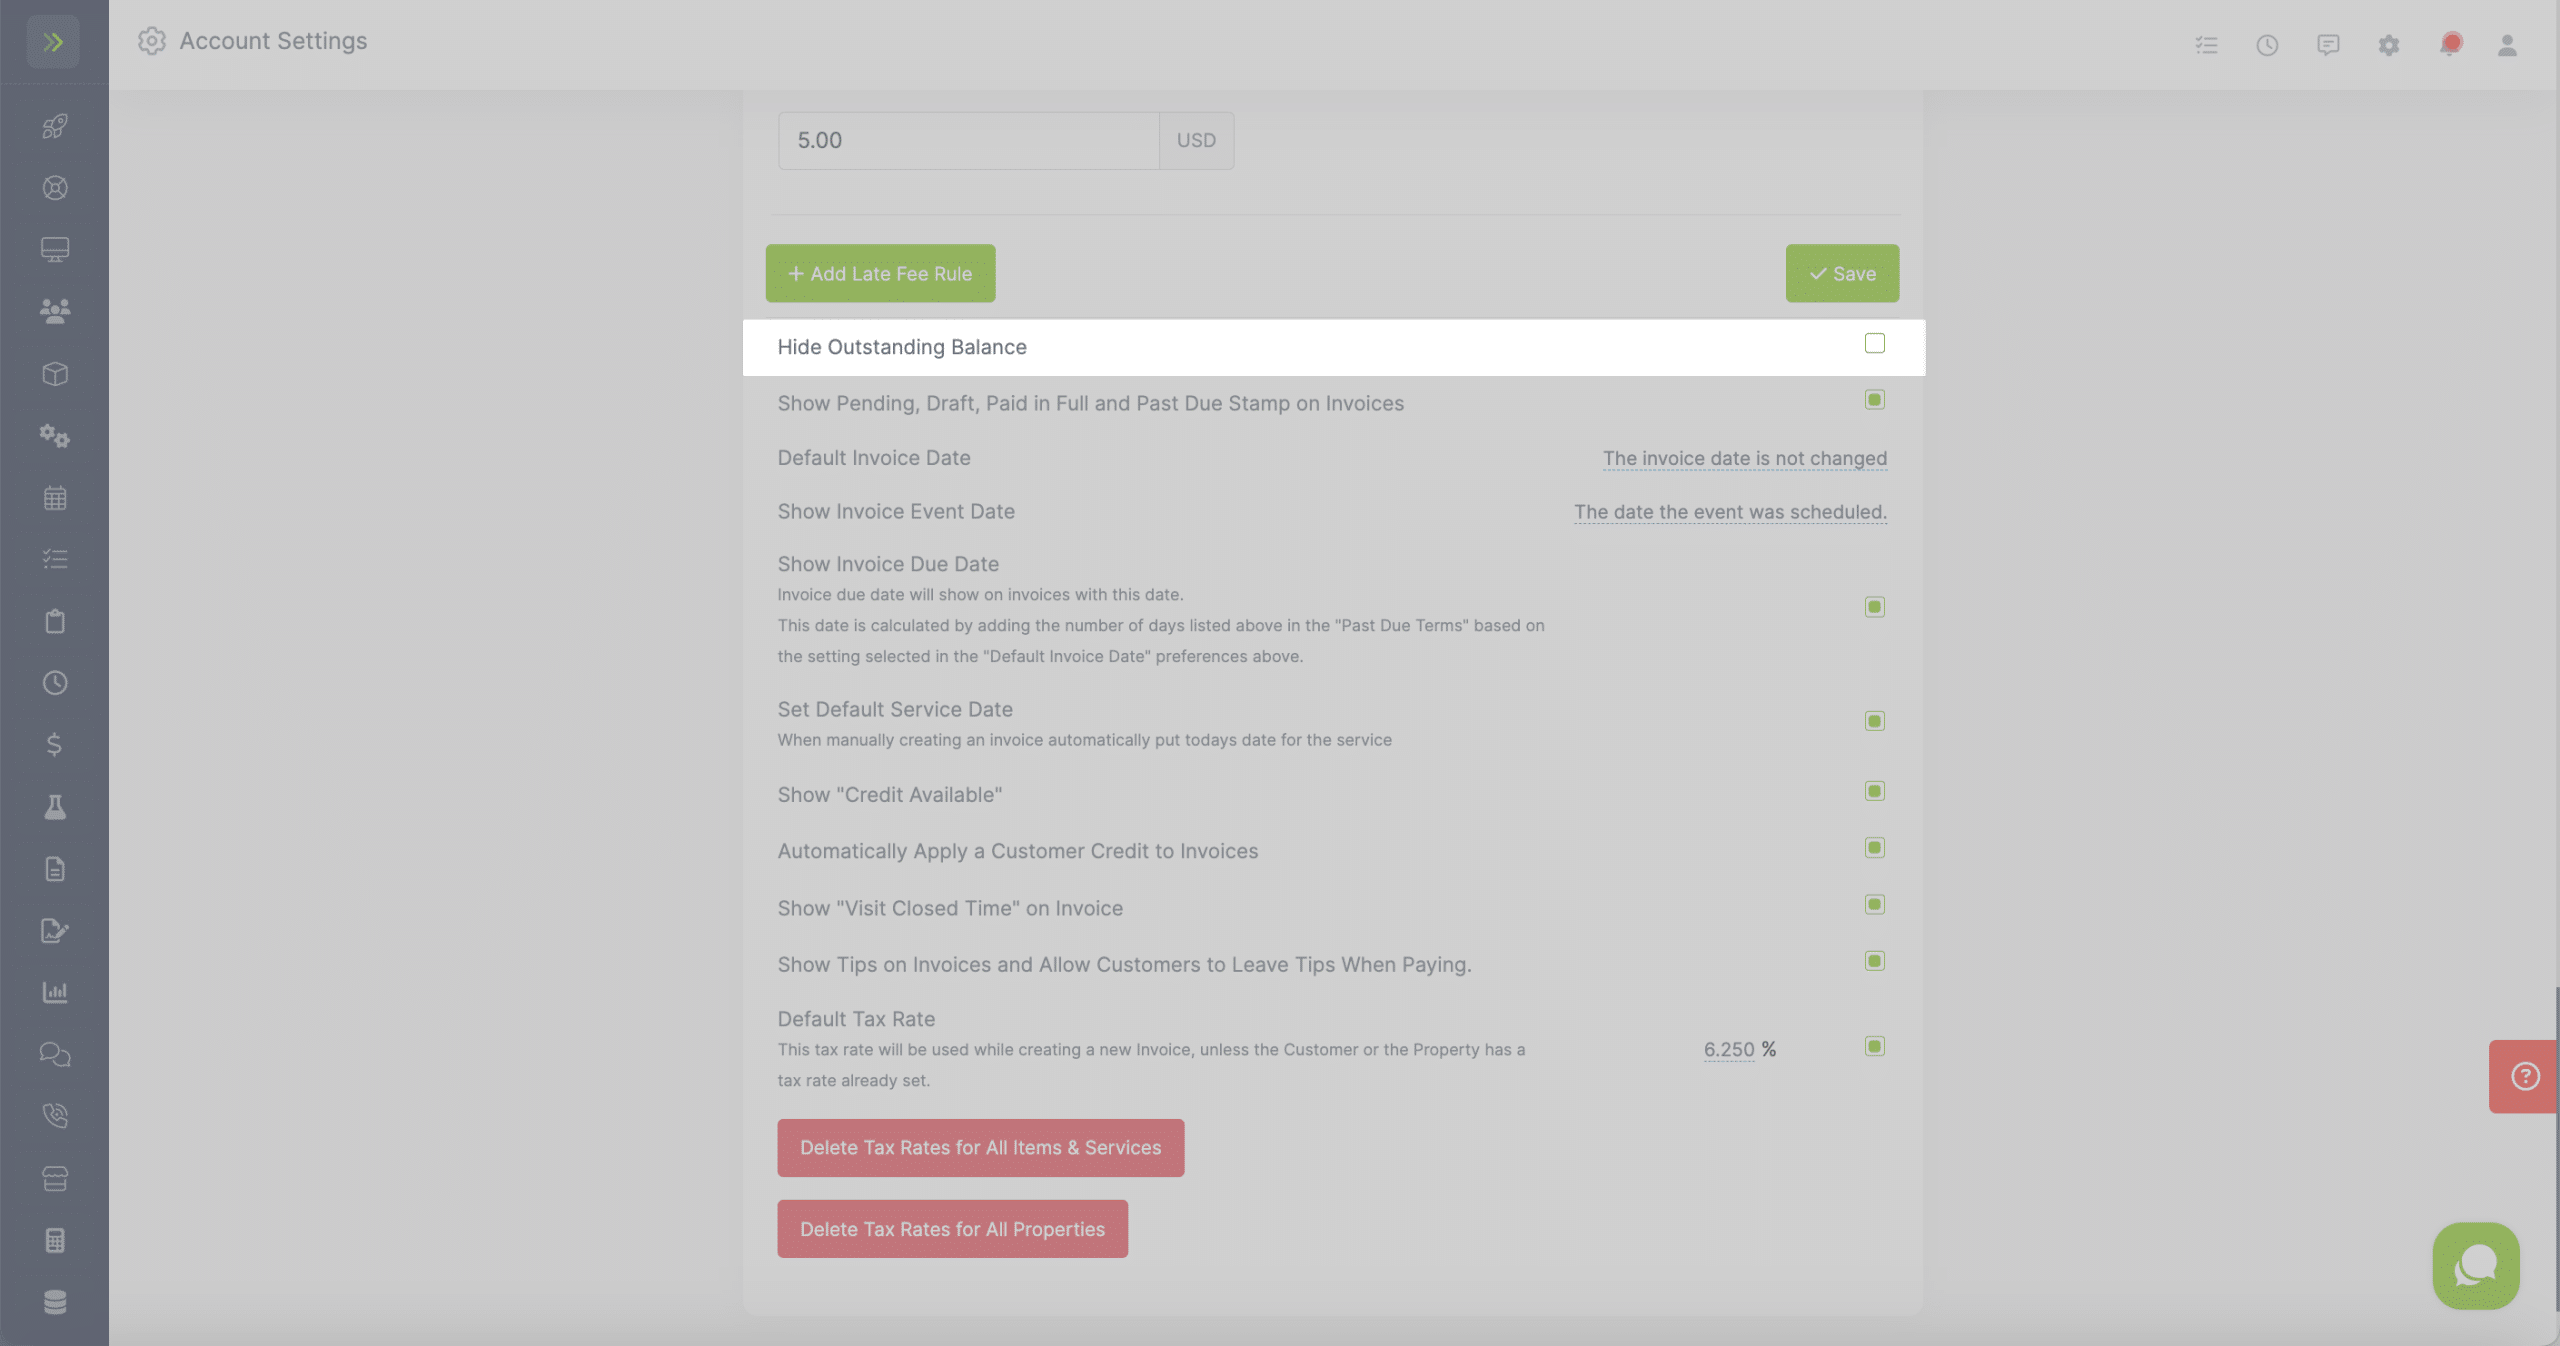Expand the sidebar with double-chevron icon
Image resolution: width=2560 pixels, height=1346 pixels.
point(53,42)
